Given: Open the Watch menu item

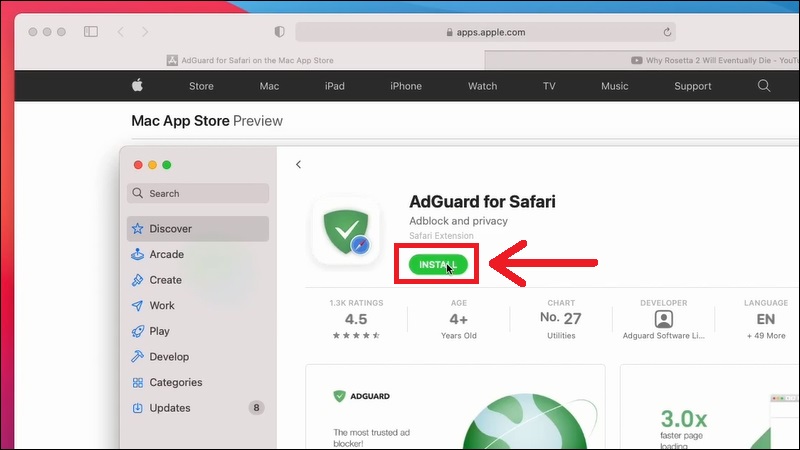Looking at the screenshot, I should [x=482, y=86].
